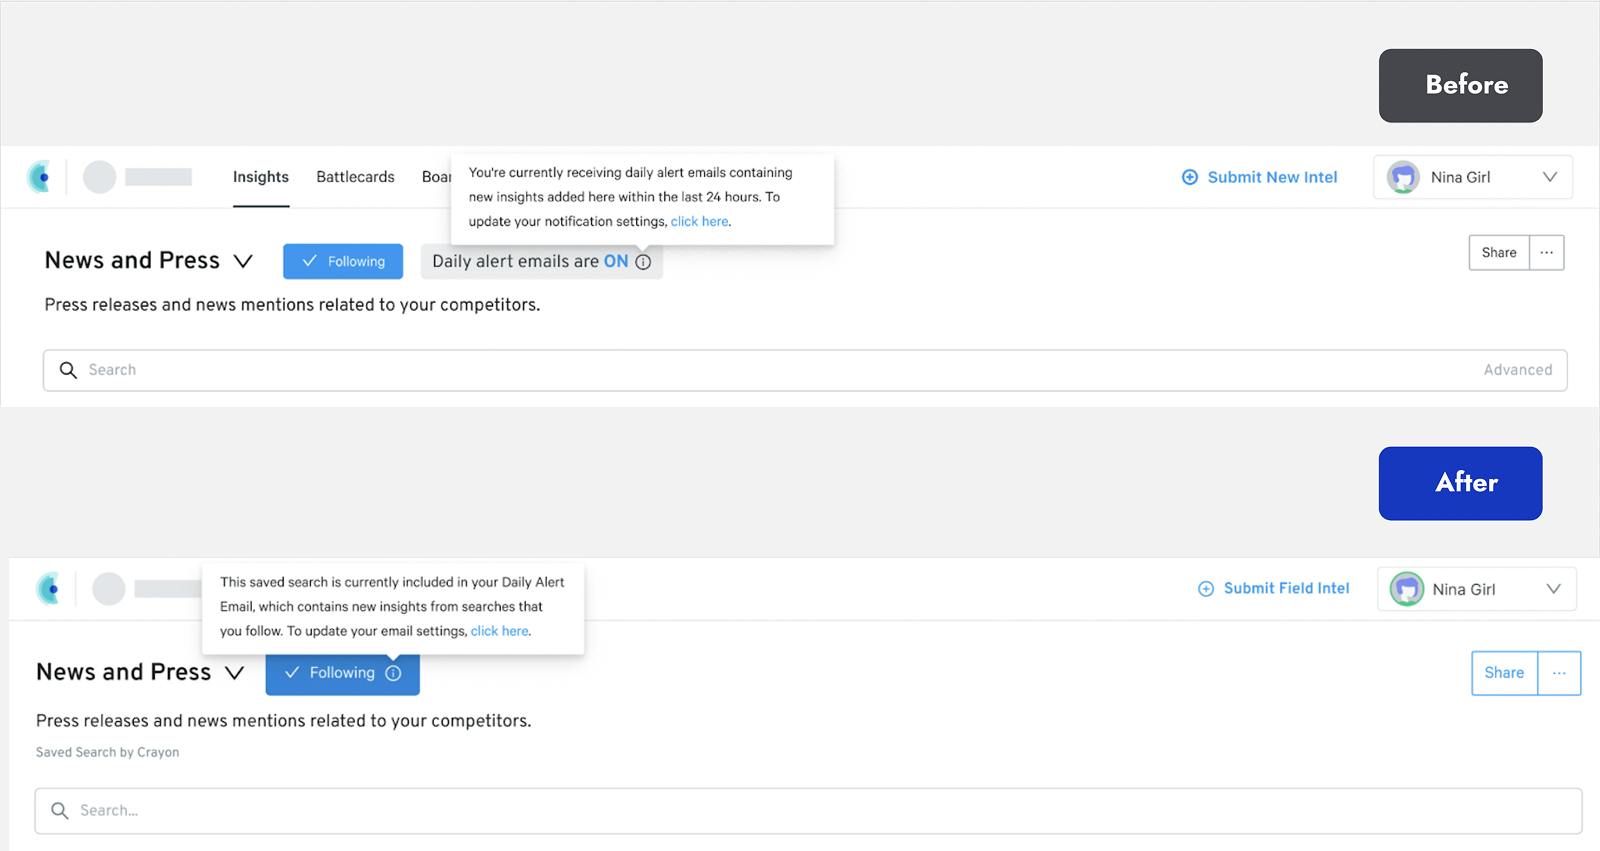Click the Advanced option in the search bar

(1517, 370)
